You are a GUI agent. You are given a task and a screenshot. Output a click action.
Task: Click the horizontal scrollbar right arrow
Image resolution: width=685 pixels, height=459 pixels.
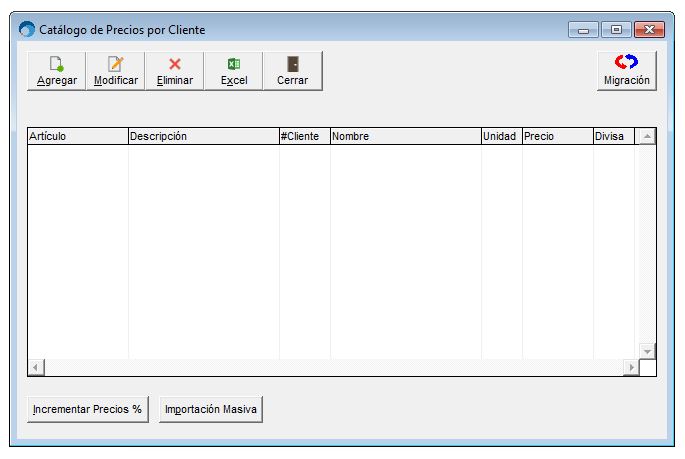[631, 367]
